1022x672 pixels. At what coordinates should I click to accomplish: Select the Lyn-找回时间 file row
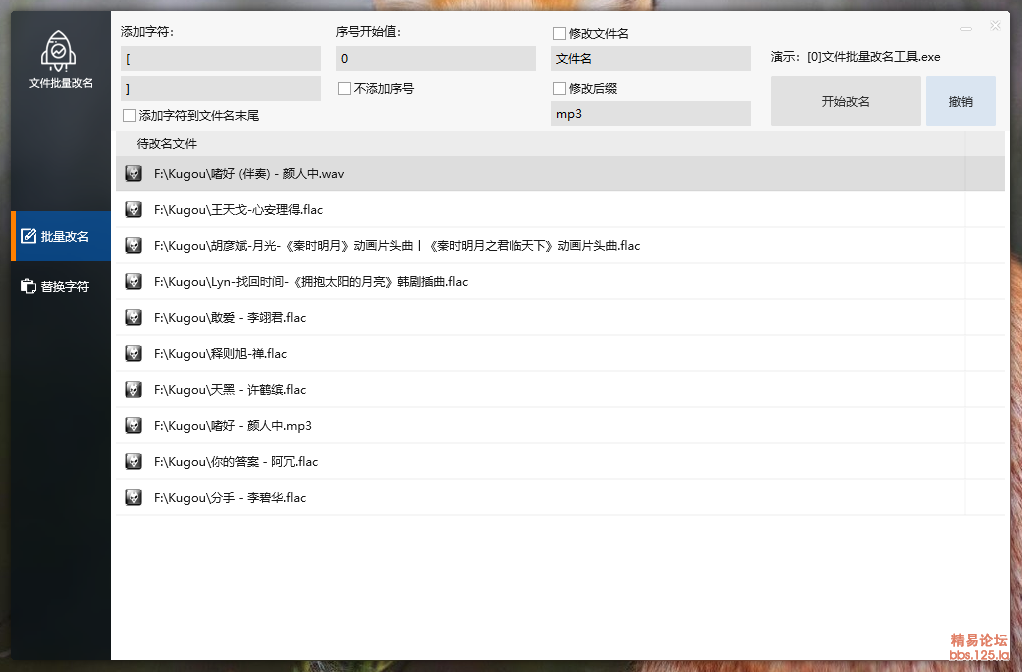(561, 282)
